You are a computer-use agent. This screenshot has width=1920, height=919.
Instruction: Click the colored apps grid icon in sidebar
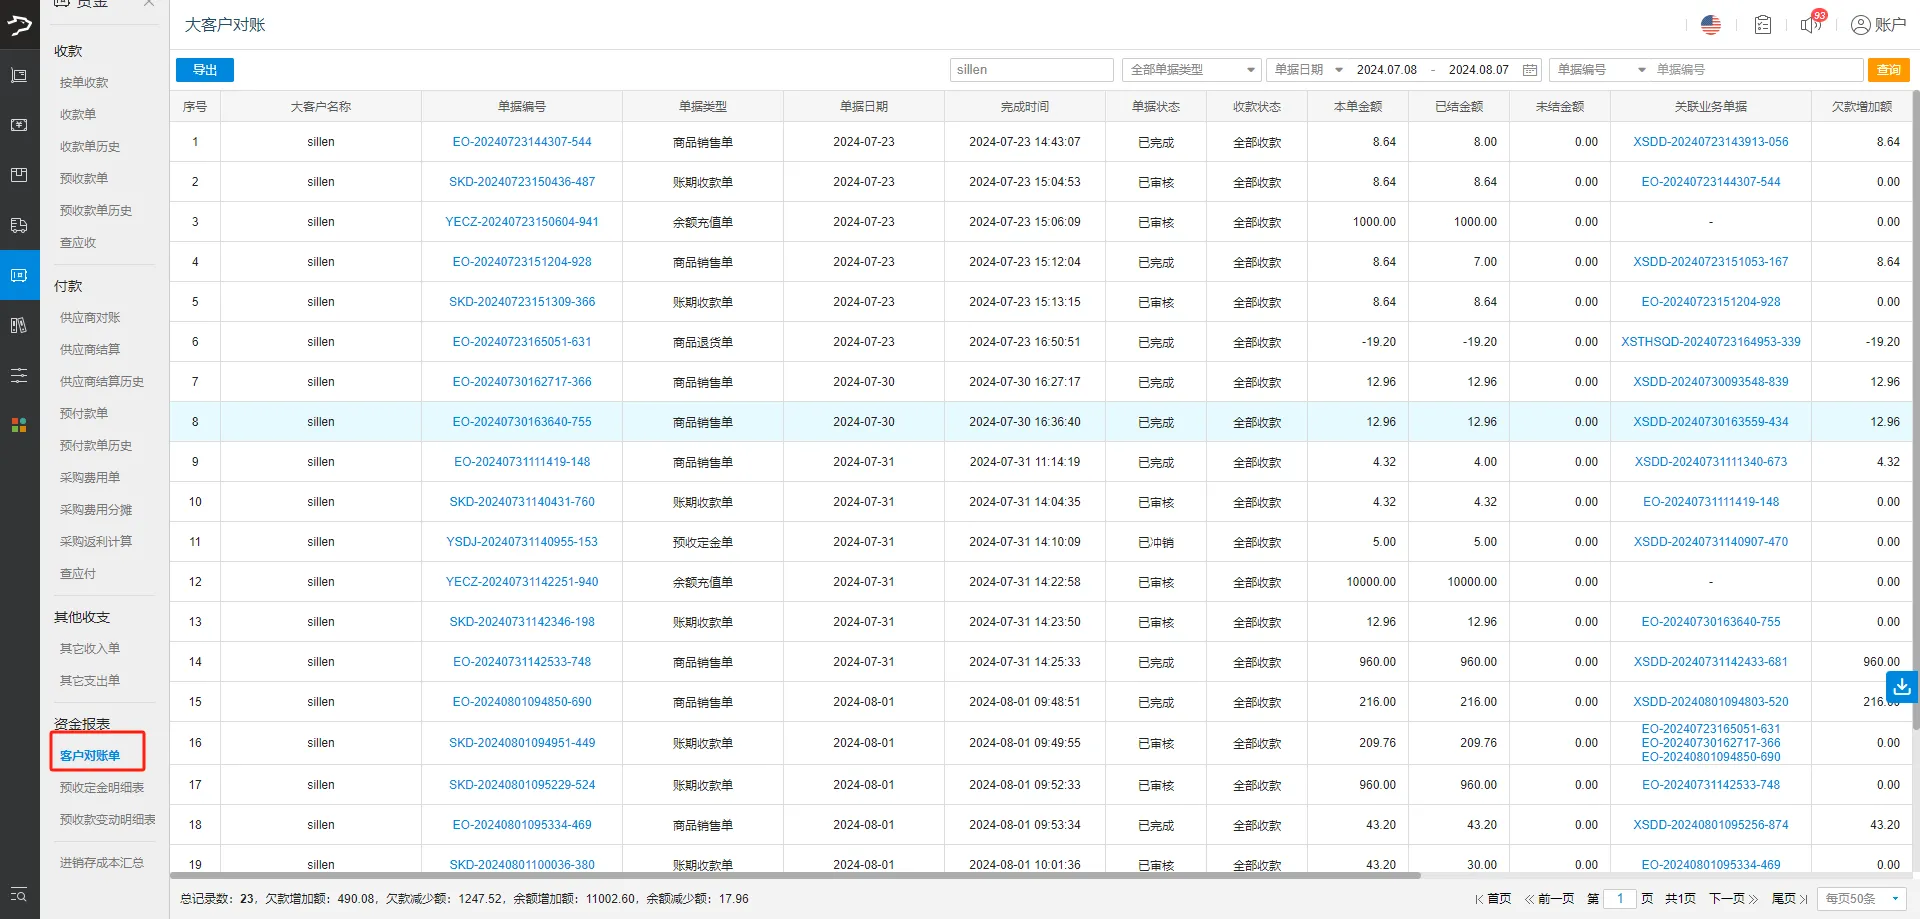[x=18, y=425]
